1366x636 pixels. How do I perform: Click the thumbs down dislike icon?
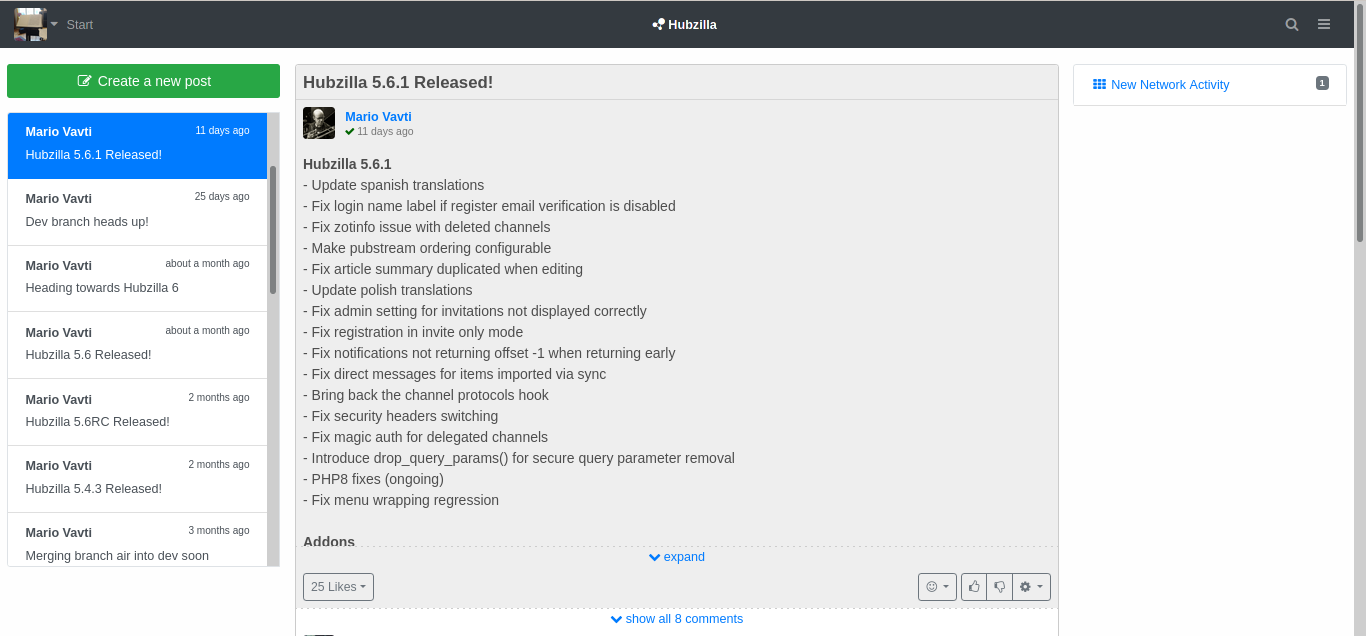[999, 587]
